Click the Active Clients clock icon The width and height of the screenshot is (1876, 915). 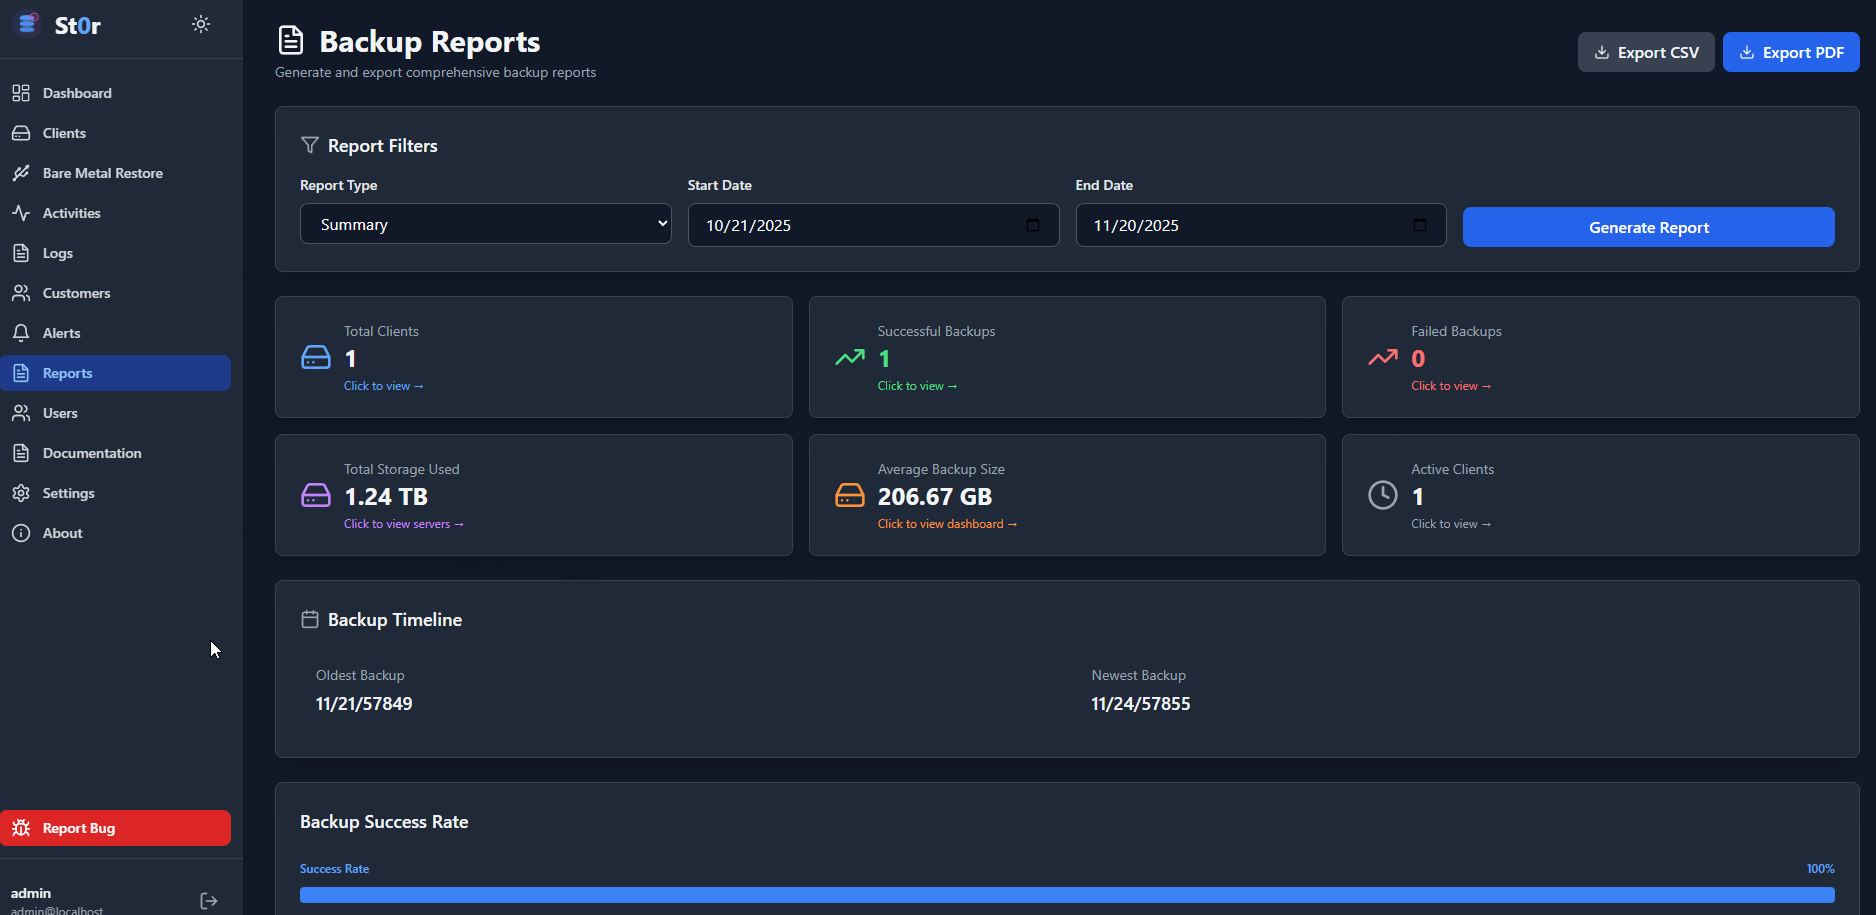click(1383, 495)
